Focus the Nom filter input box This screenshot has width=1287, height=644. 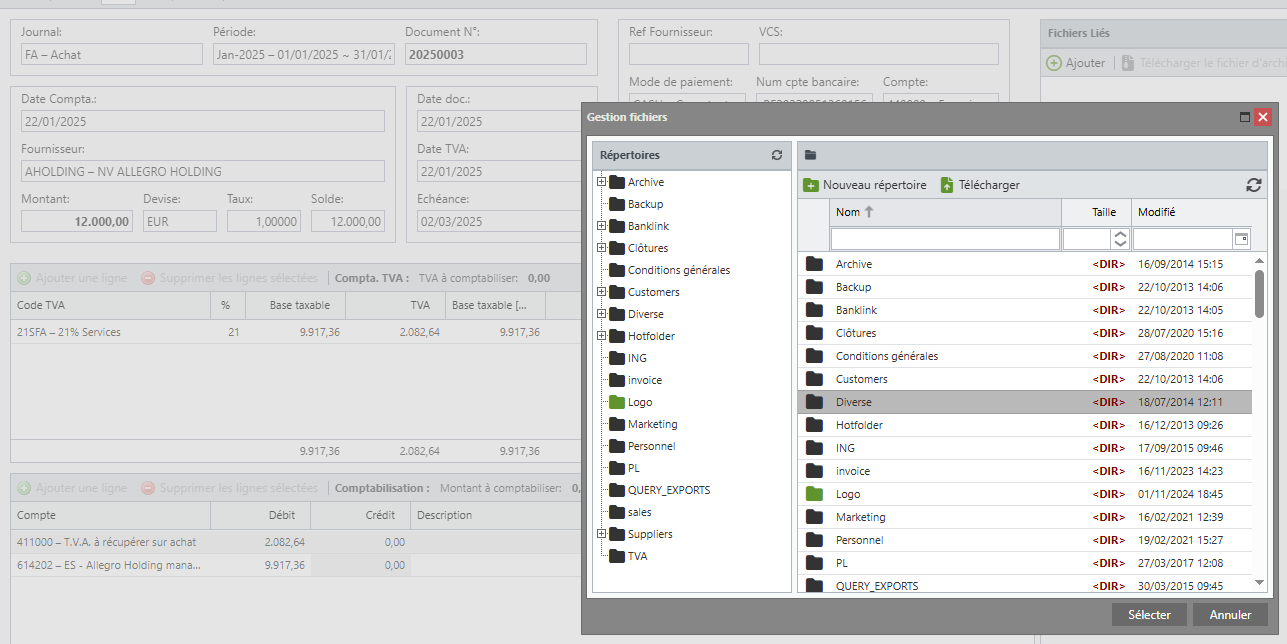tap(945, 239)
